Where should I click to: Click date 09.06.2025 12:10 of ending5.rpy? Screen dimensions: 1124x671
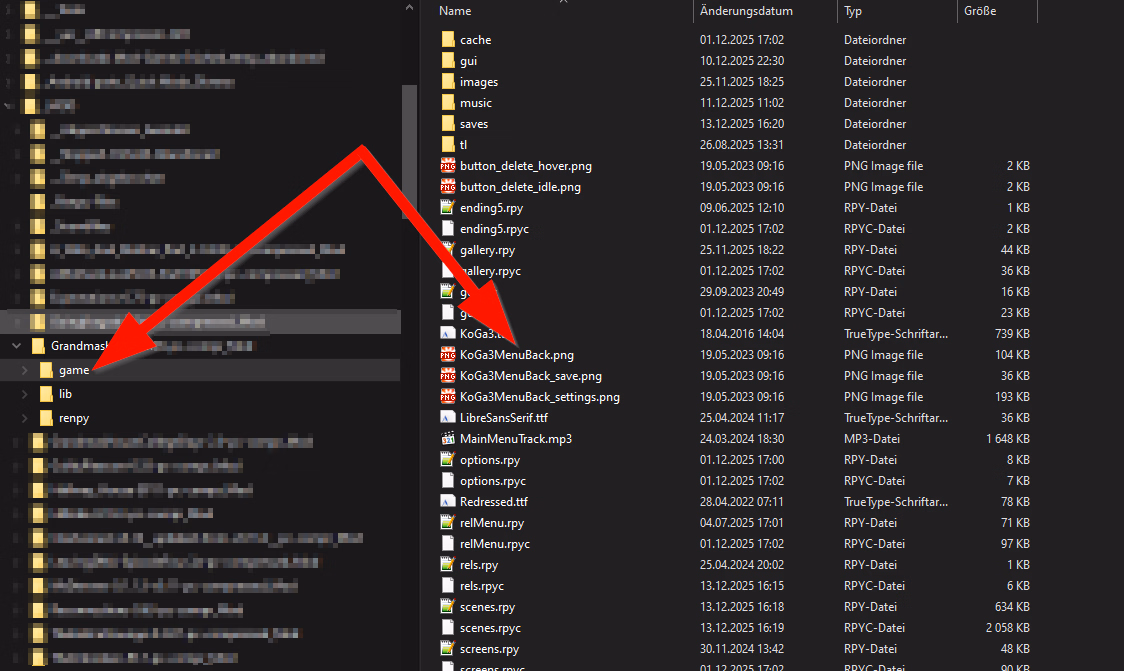point(742,207)
